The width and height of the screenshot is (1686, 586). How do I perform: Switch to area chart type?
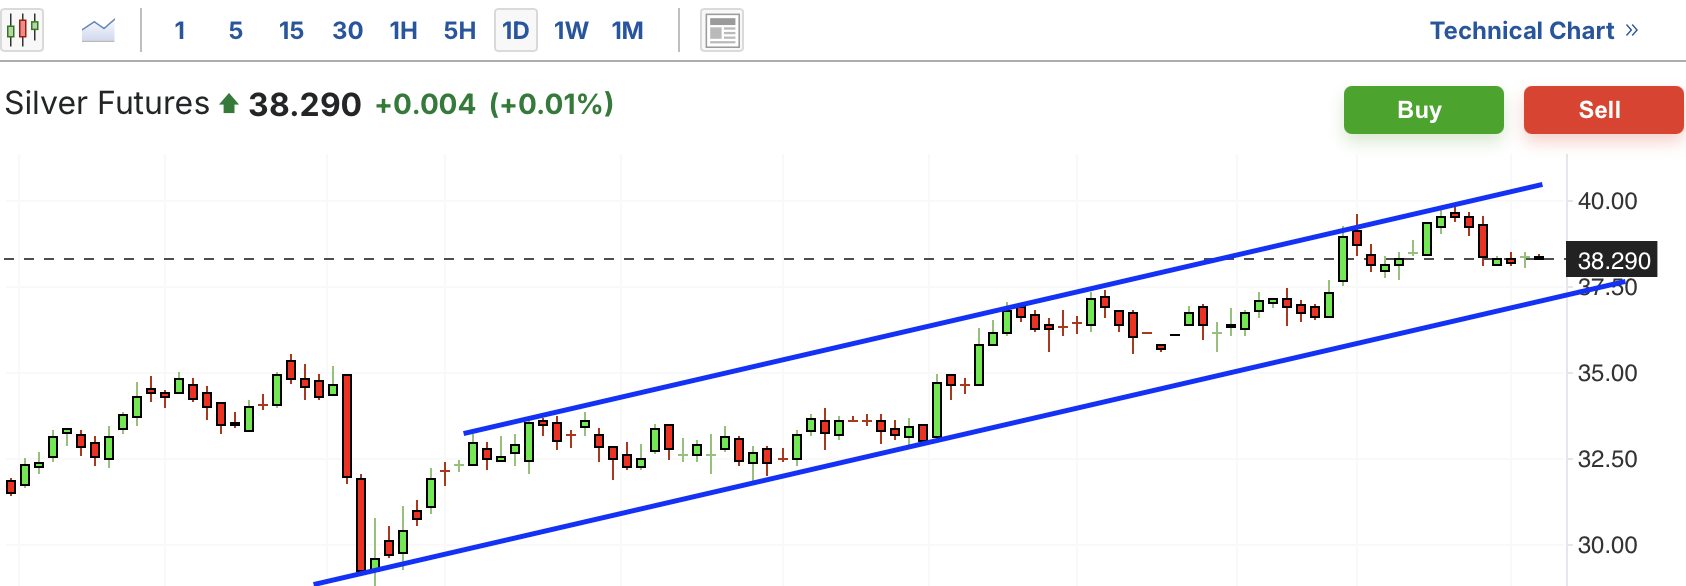coord(98,30)
